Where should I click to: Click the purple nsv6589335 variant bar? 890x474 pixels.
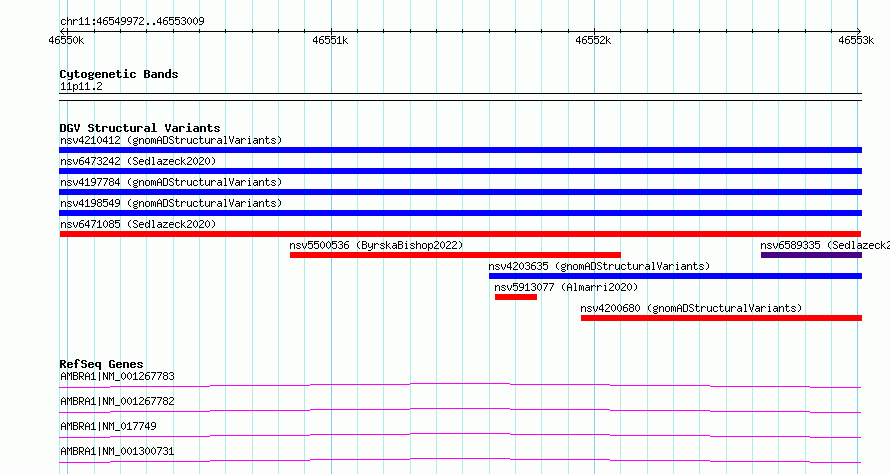811,255
